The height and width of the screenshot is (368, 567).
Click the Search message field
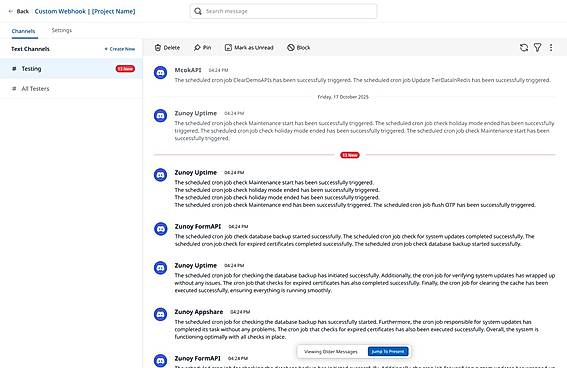point(283,11)
